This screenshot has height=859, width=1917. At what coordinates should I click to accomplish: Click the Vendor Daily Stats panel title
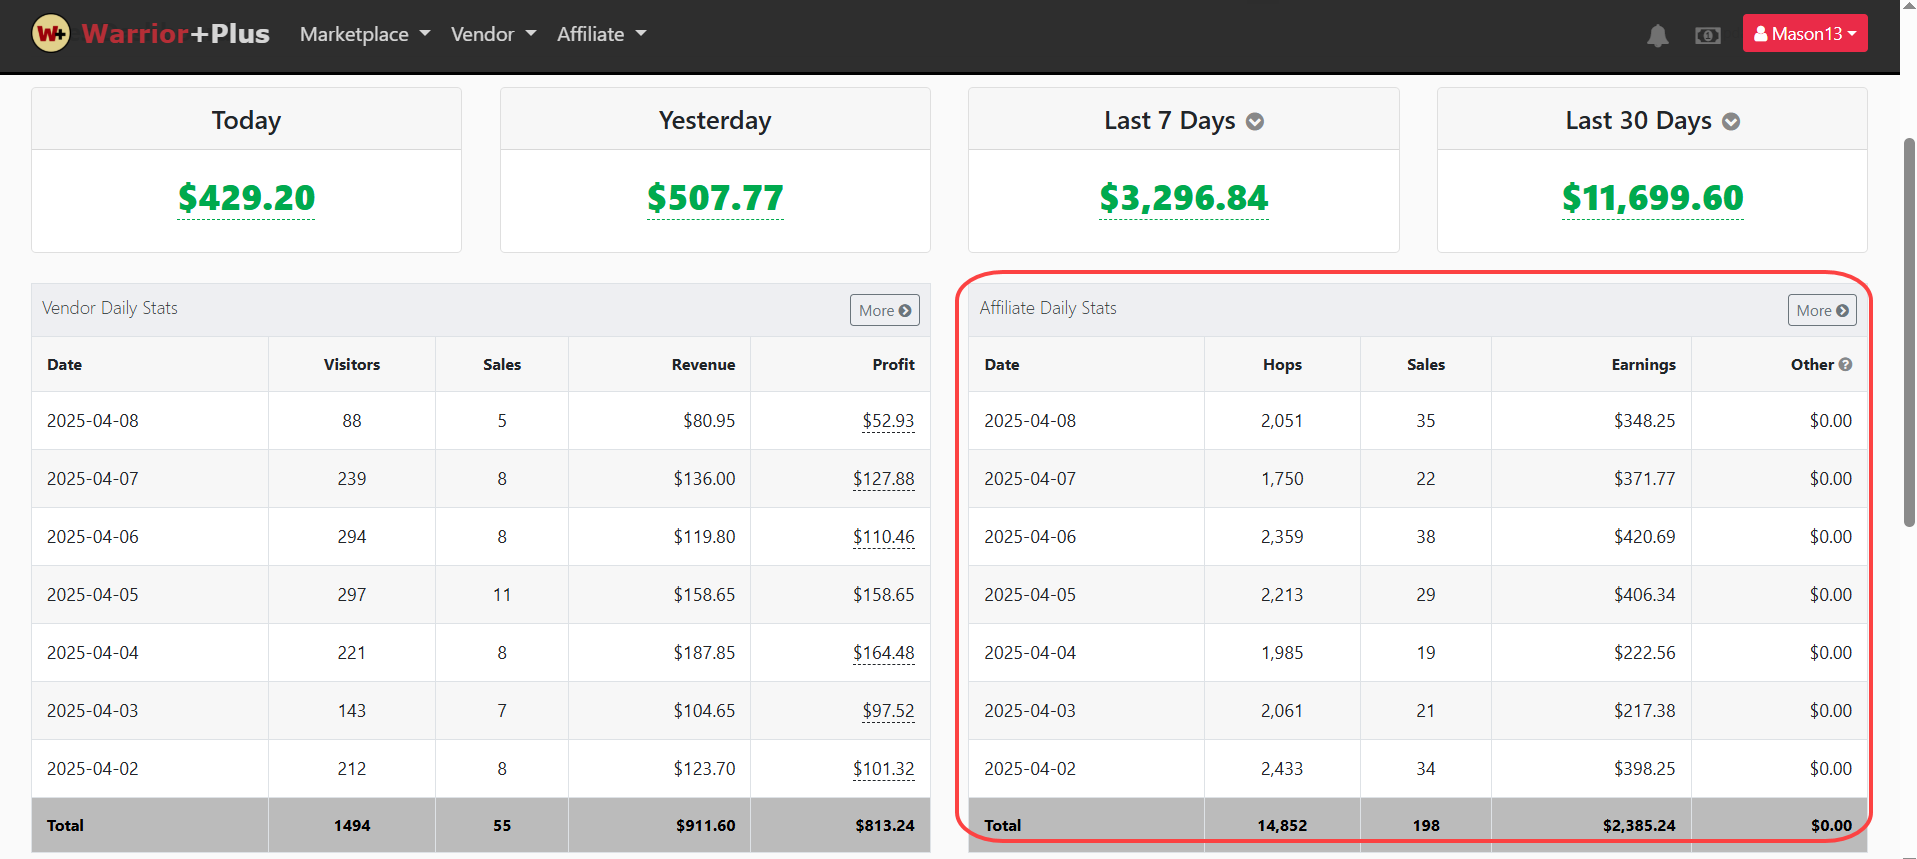110,308
